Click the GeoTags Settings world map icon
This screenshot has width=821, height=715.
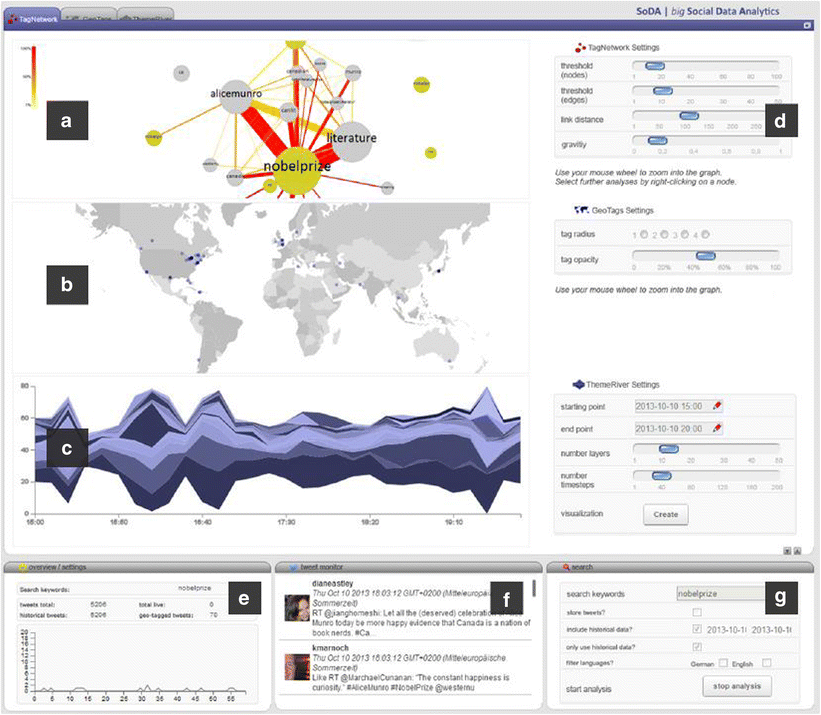point(581,210)
